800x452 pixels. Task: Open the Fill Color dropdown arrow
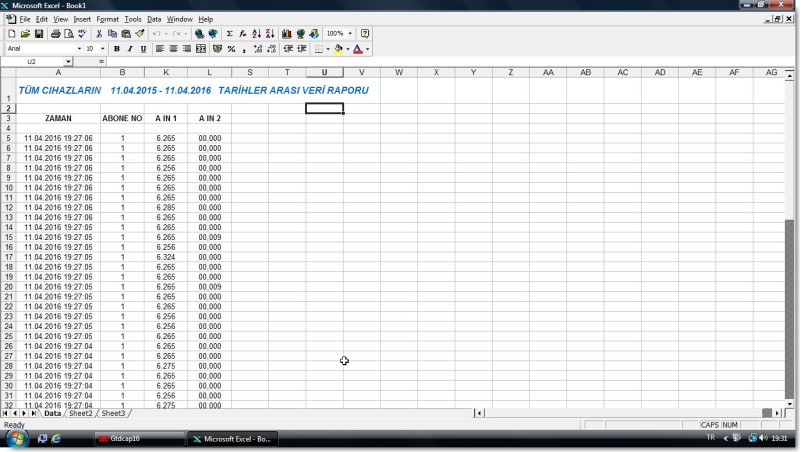[347, 49]
